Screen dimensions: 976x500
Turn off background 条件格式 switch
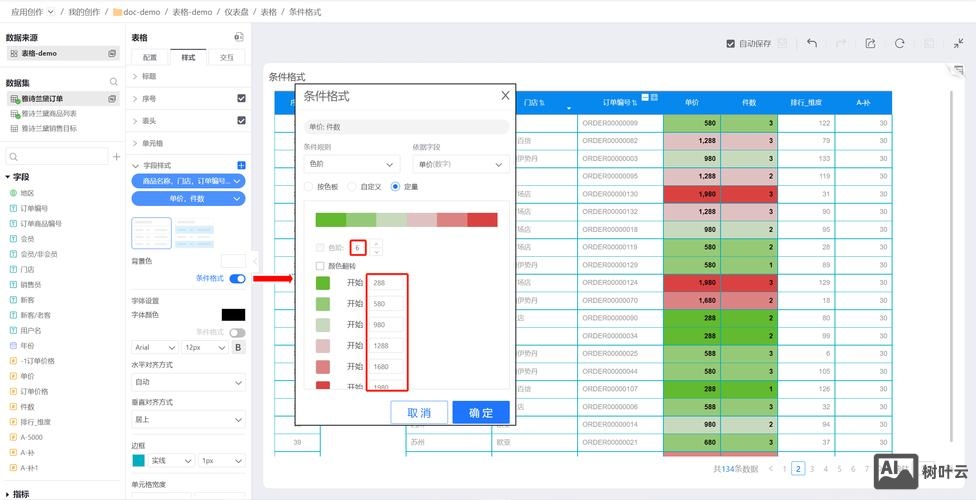[x=237, y=278]
